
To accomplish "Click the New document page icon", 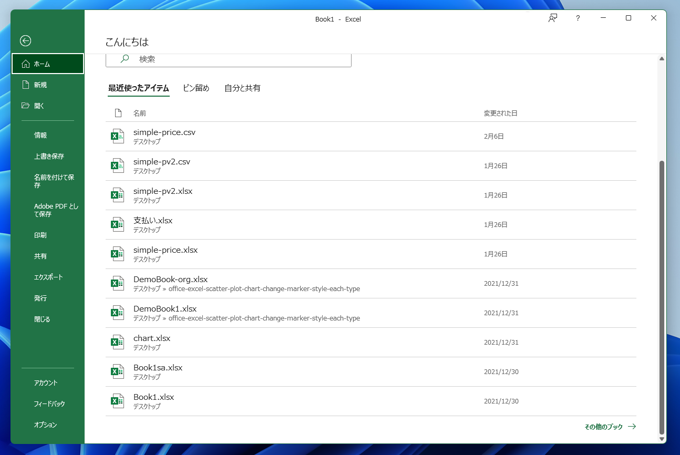I will tap(26, 85).
